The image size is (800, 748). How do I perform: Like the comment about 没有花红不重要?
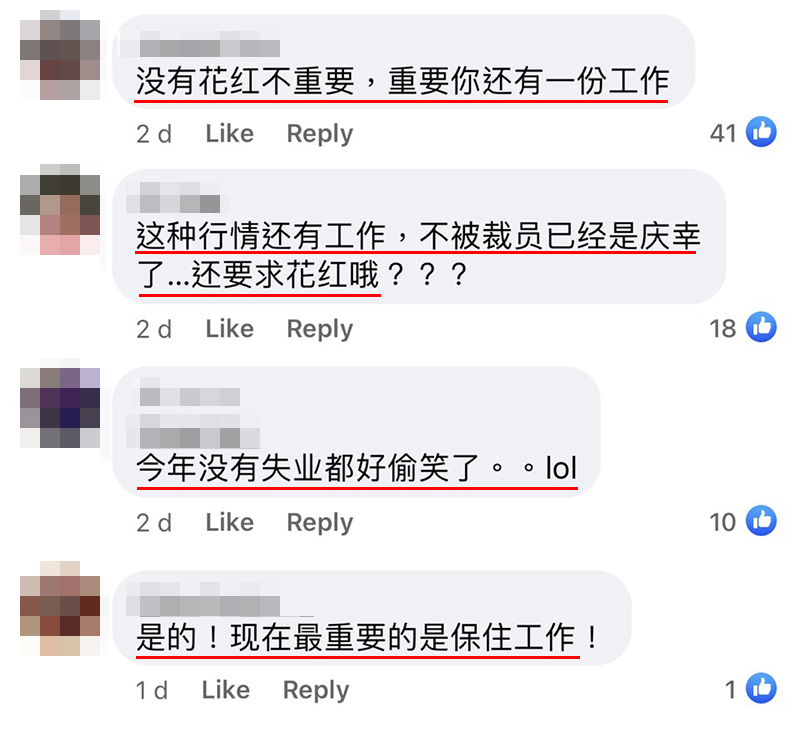[x=230, y=134]
